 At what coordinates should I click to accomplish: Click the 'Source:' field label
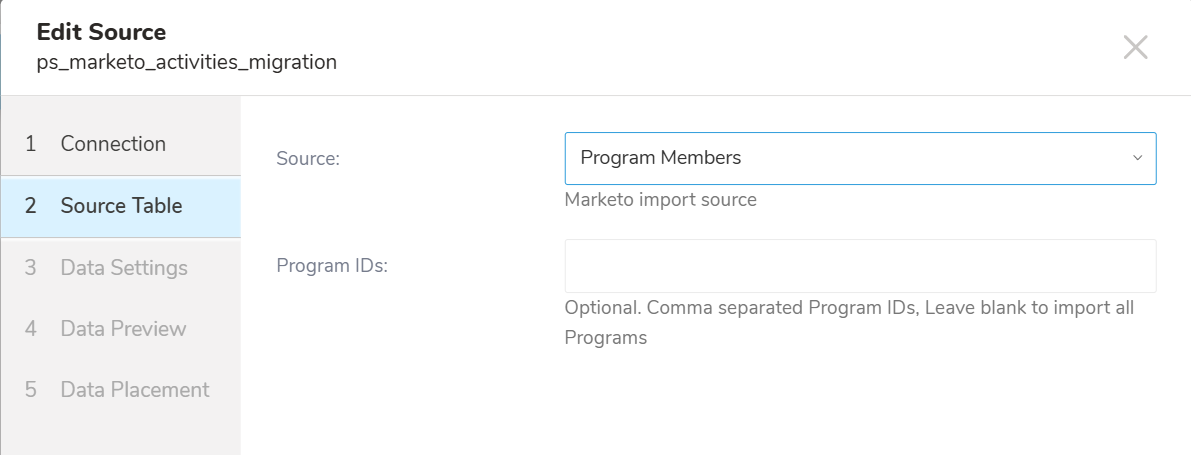[308, 159]
